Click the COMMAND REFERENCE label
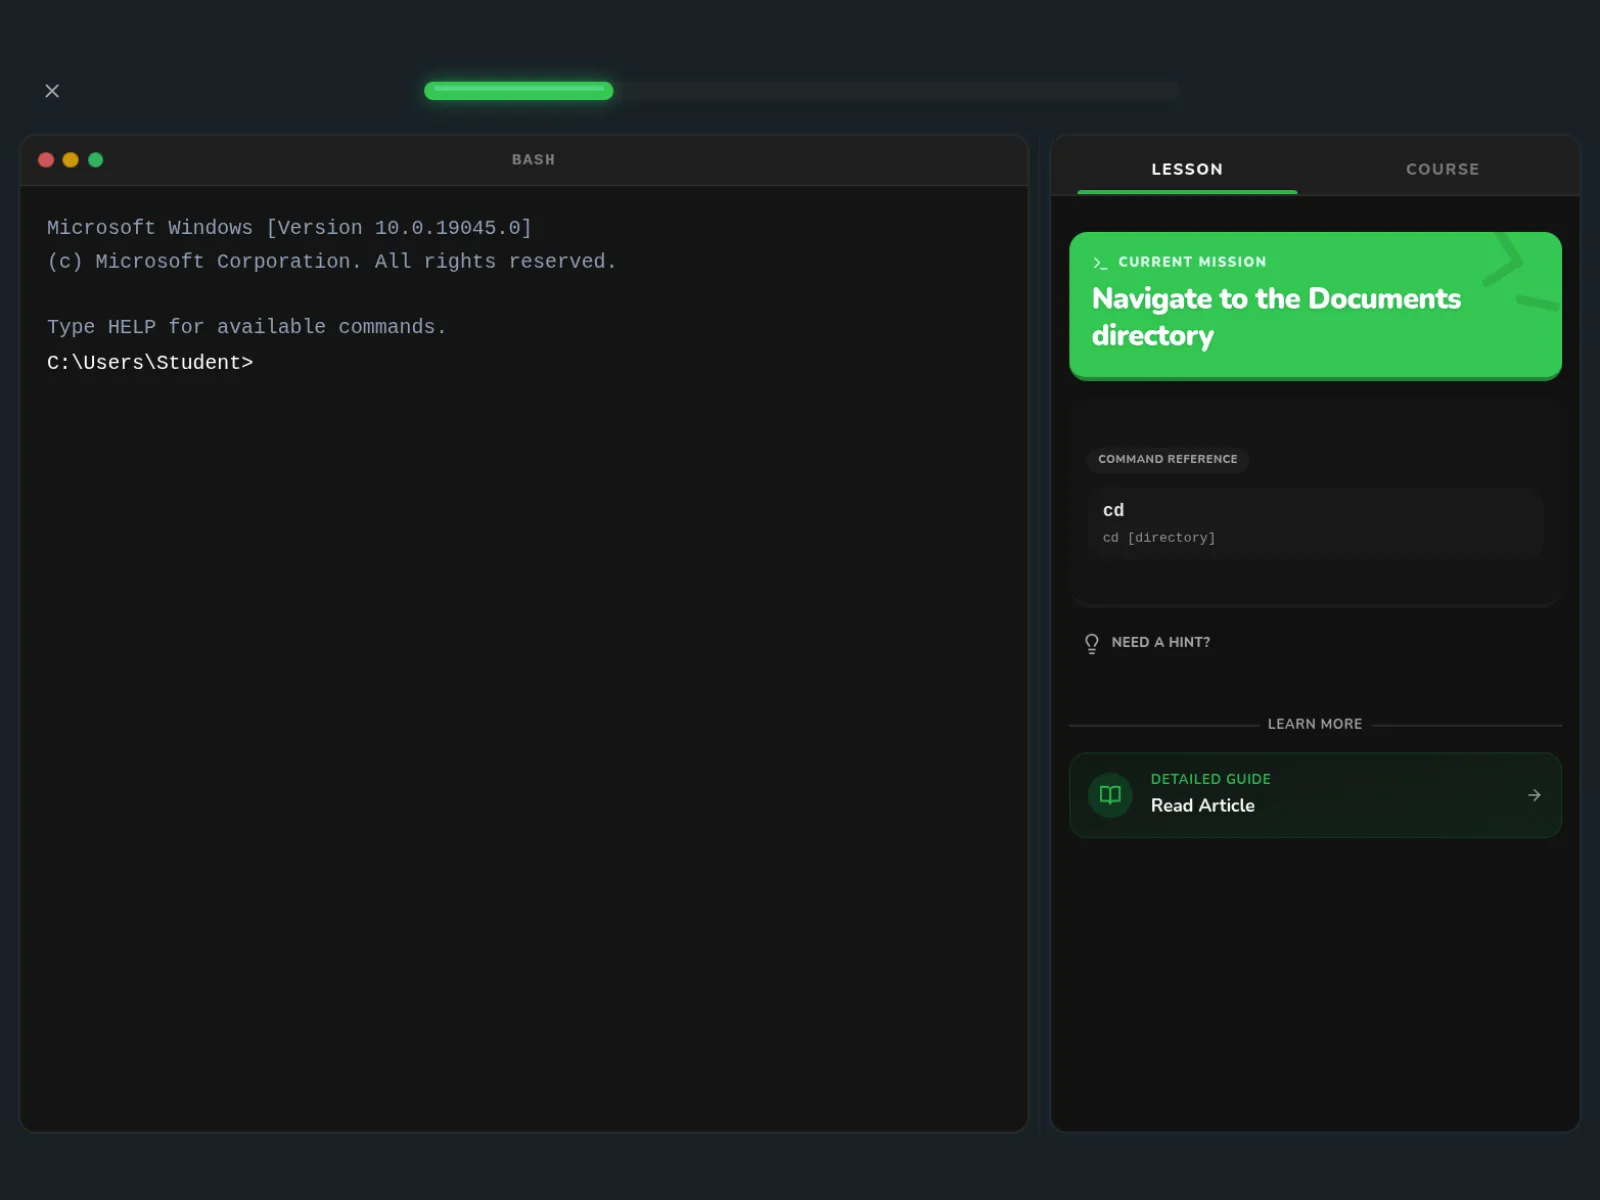 [x=1167, y=459]
